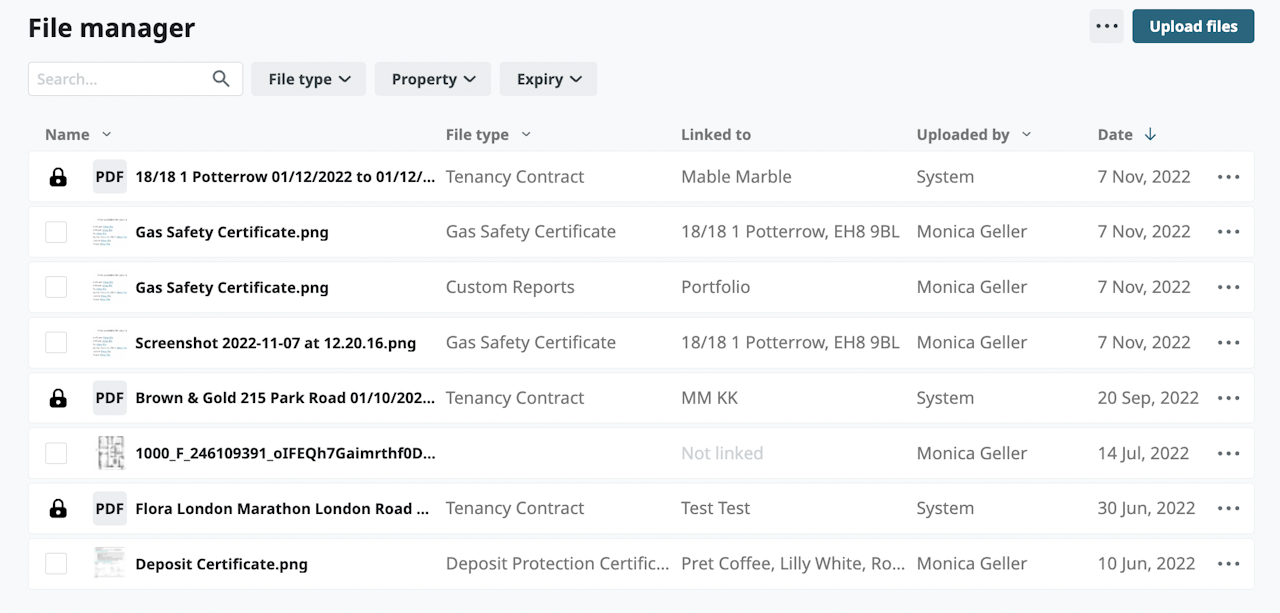Image resolution: width=1280 pixels, height=613 pixels.
Task: Open row options for Deposit Certificate.png
Action: (x=1228, y=564)
